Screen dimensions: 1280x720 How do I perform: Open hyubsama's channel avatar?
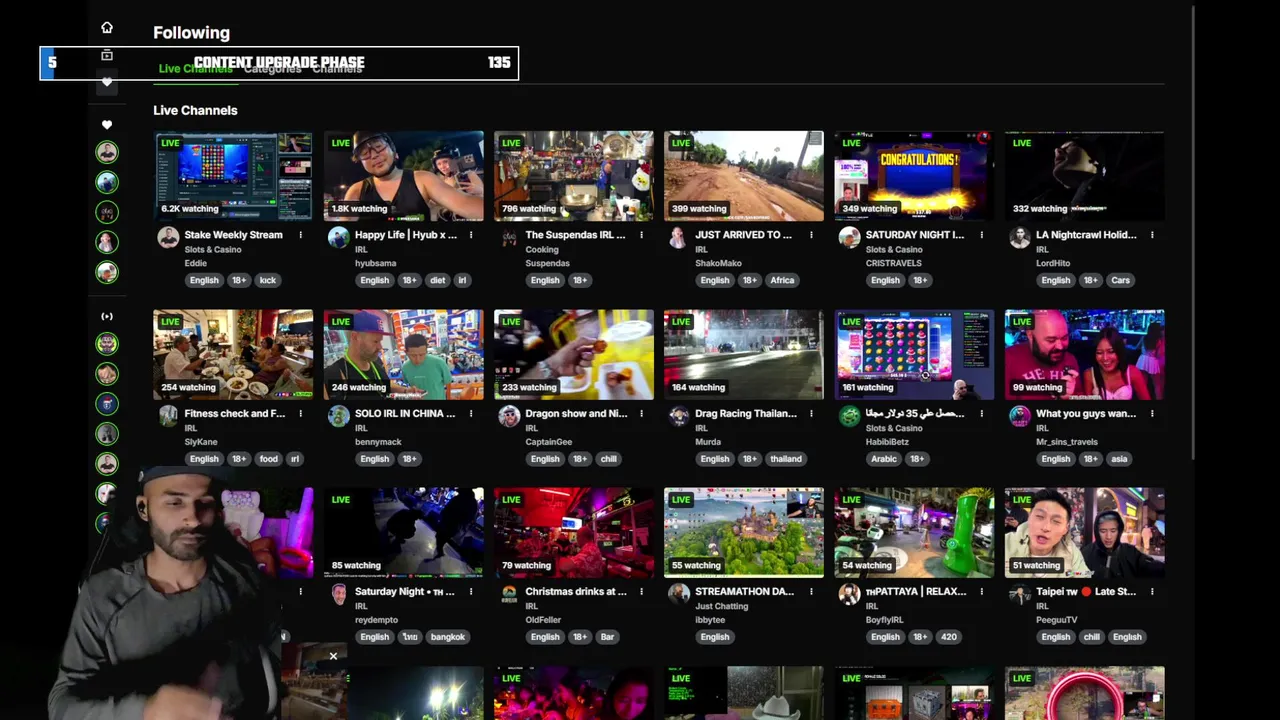point(339,237)
